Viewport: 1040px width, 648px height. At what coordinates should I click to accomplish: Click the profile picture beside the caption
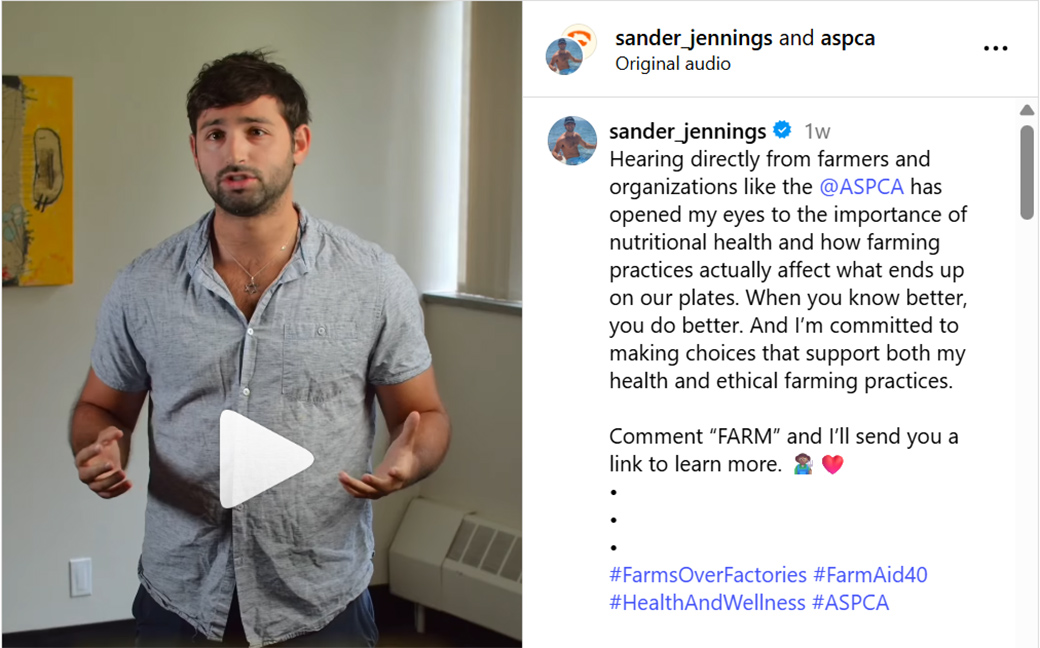point(572,140)
